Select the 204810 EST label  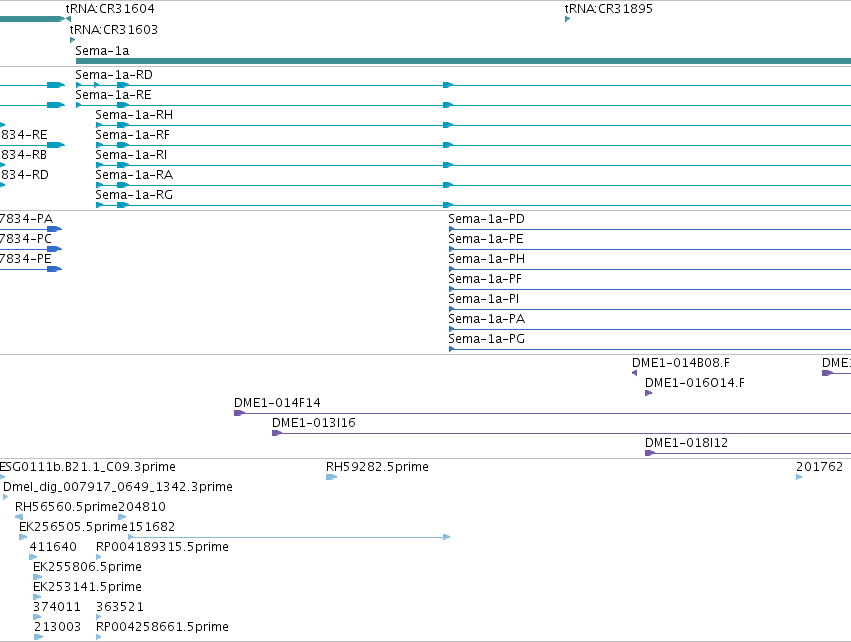click(x=142, y=507)
